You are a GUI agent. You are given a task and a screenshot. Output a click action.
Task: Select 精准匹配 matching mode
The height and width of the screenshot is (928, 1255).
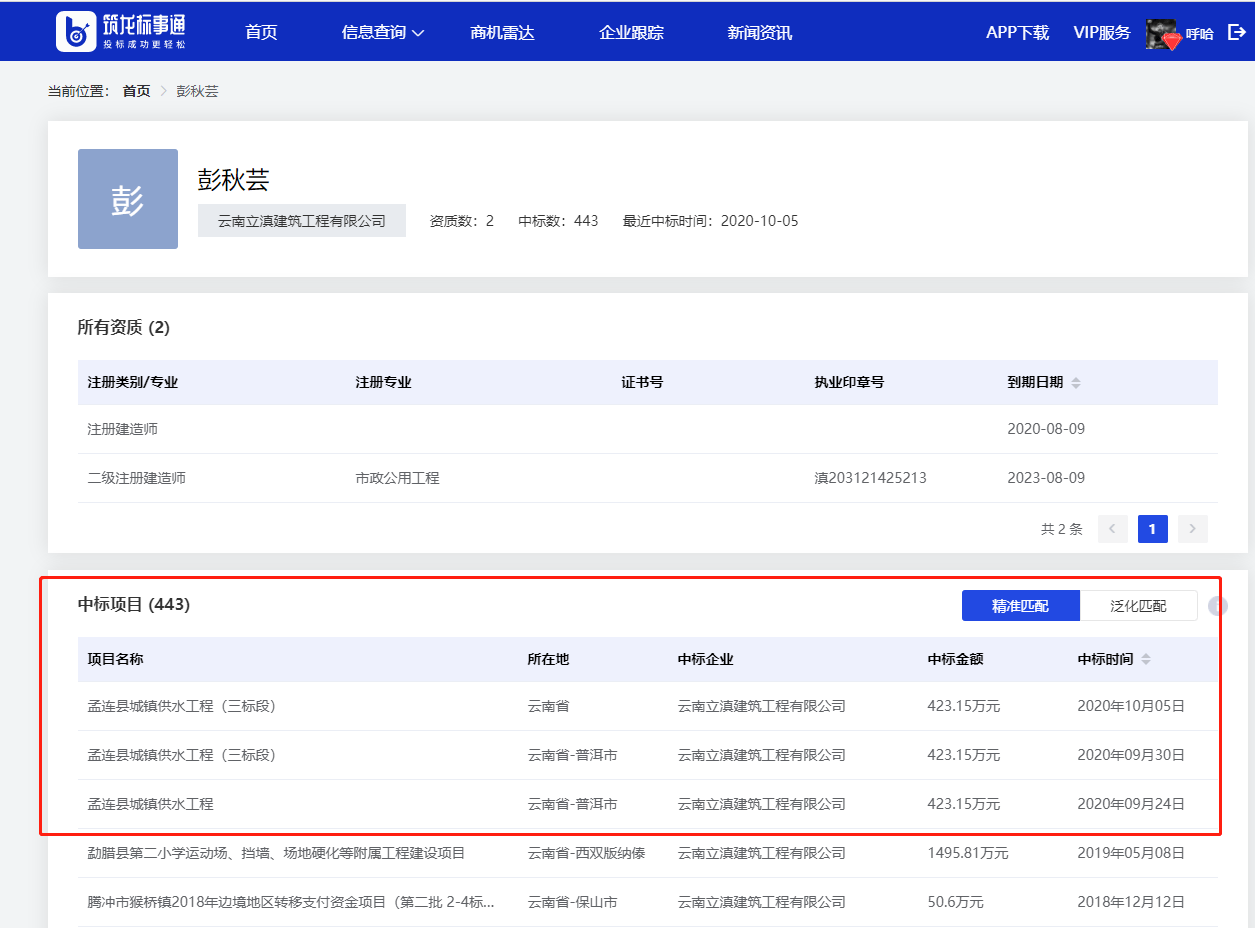[x=1020, y=606]
